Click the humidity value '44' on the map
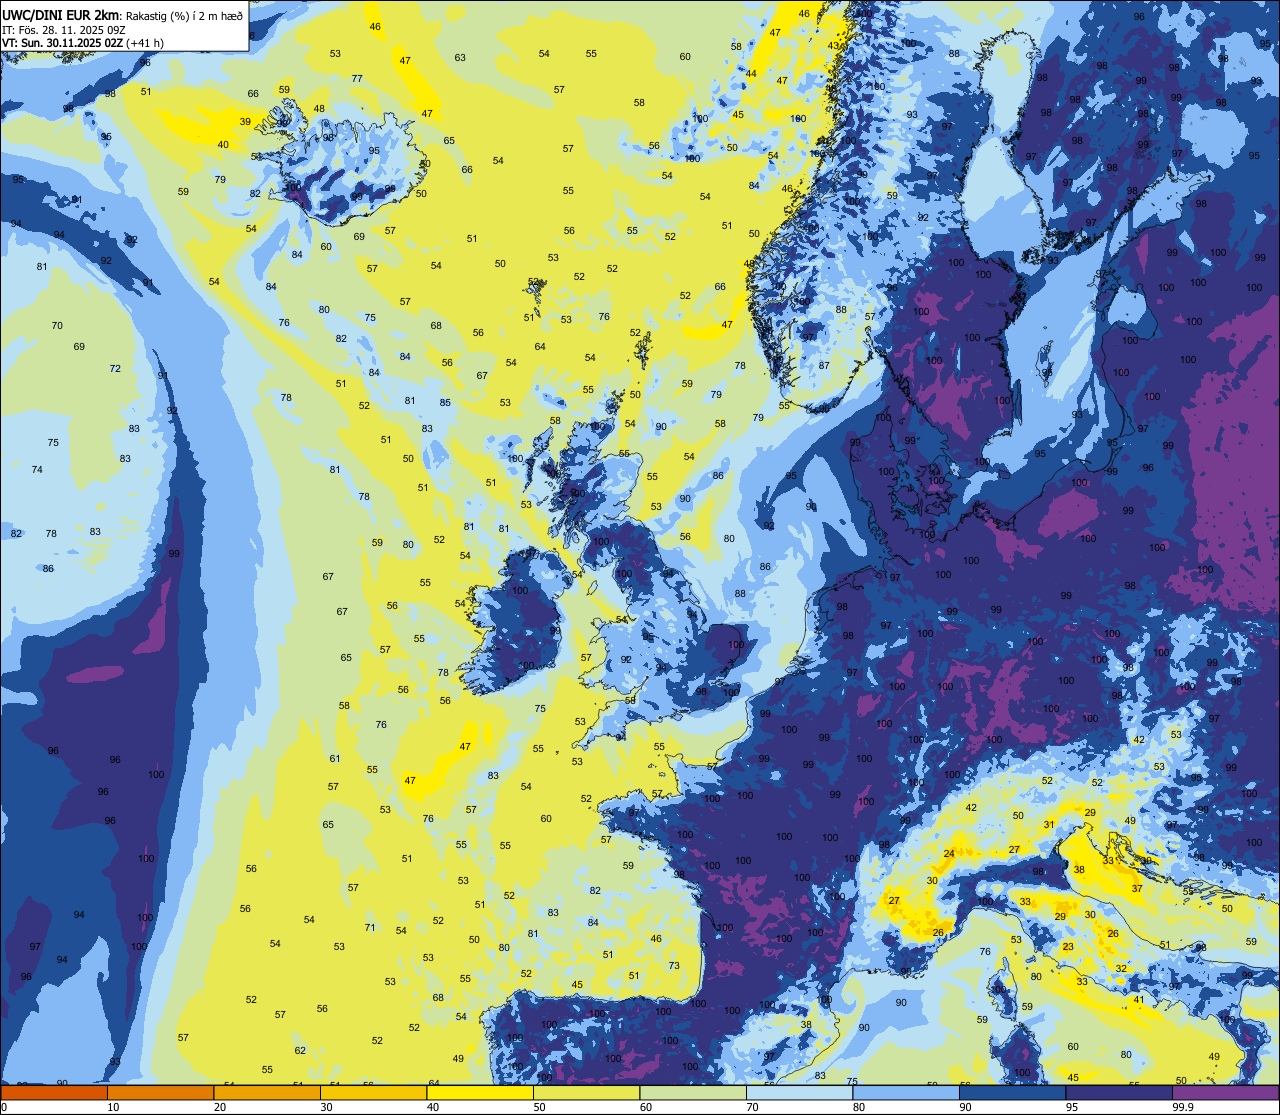 (x=751, y=73)
